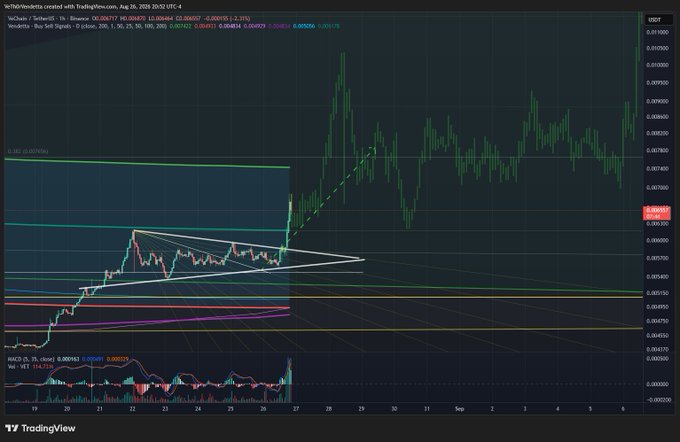Click the date 27 on the time axis

point(296,409)
